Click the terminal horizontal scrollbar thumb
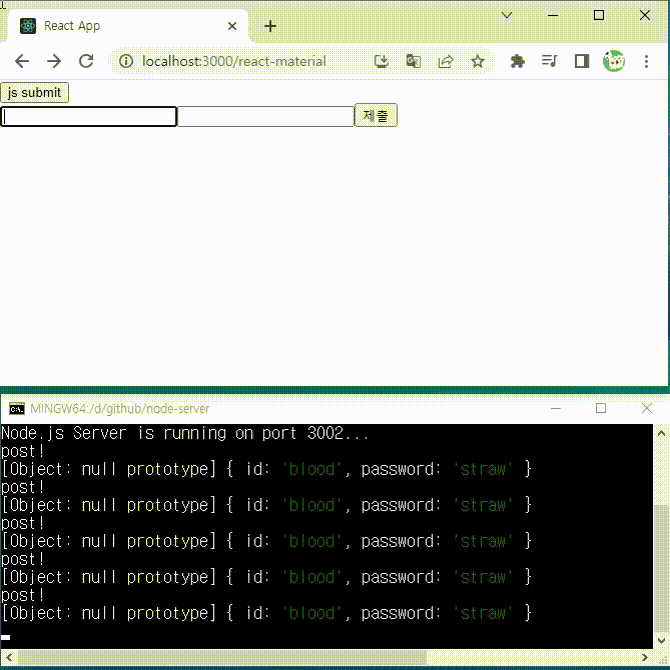 pyautogui.click(x=222, y=657)
